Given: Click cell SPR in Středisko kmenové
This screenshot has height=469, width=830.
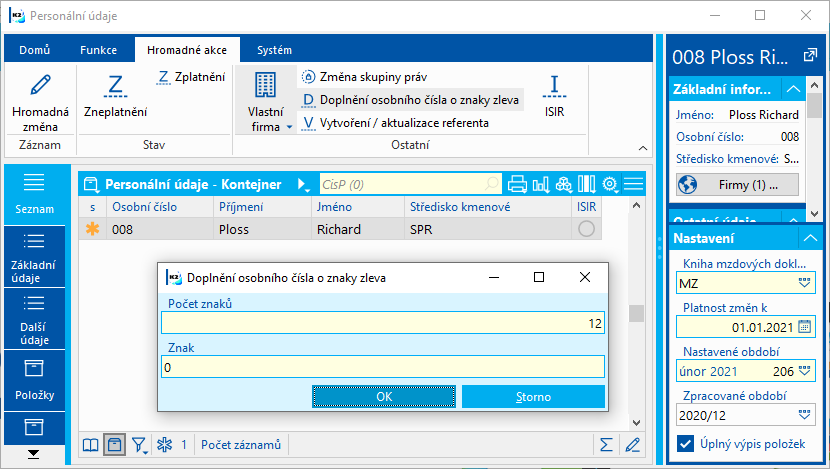Looking at the screenshot, I should click(488, 229).
